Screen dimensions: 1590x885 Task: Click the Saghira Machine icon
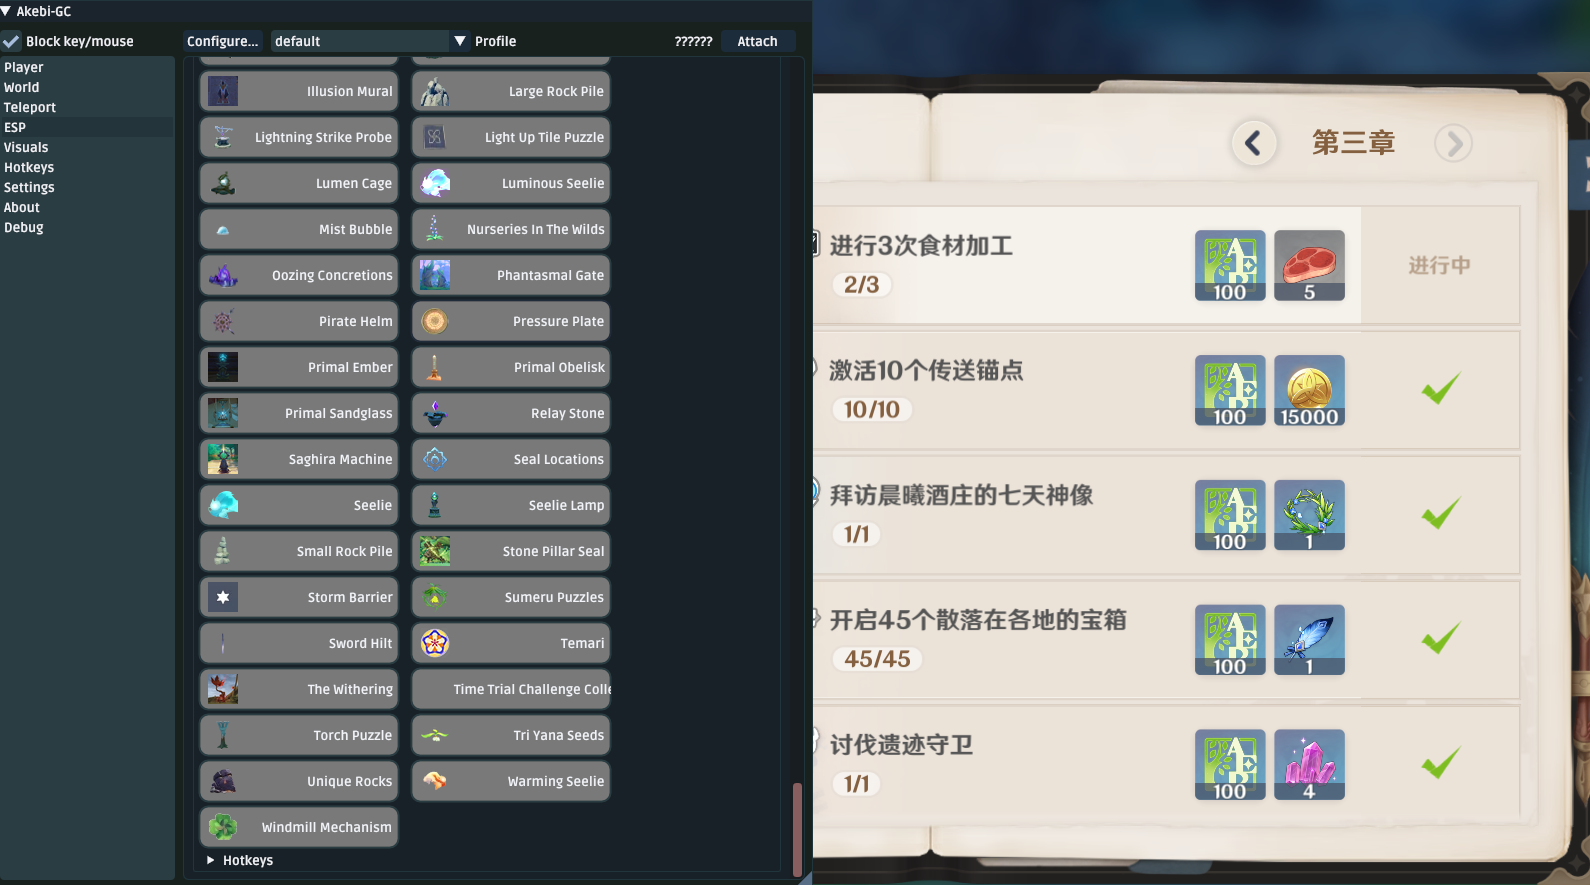[223, 459]
